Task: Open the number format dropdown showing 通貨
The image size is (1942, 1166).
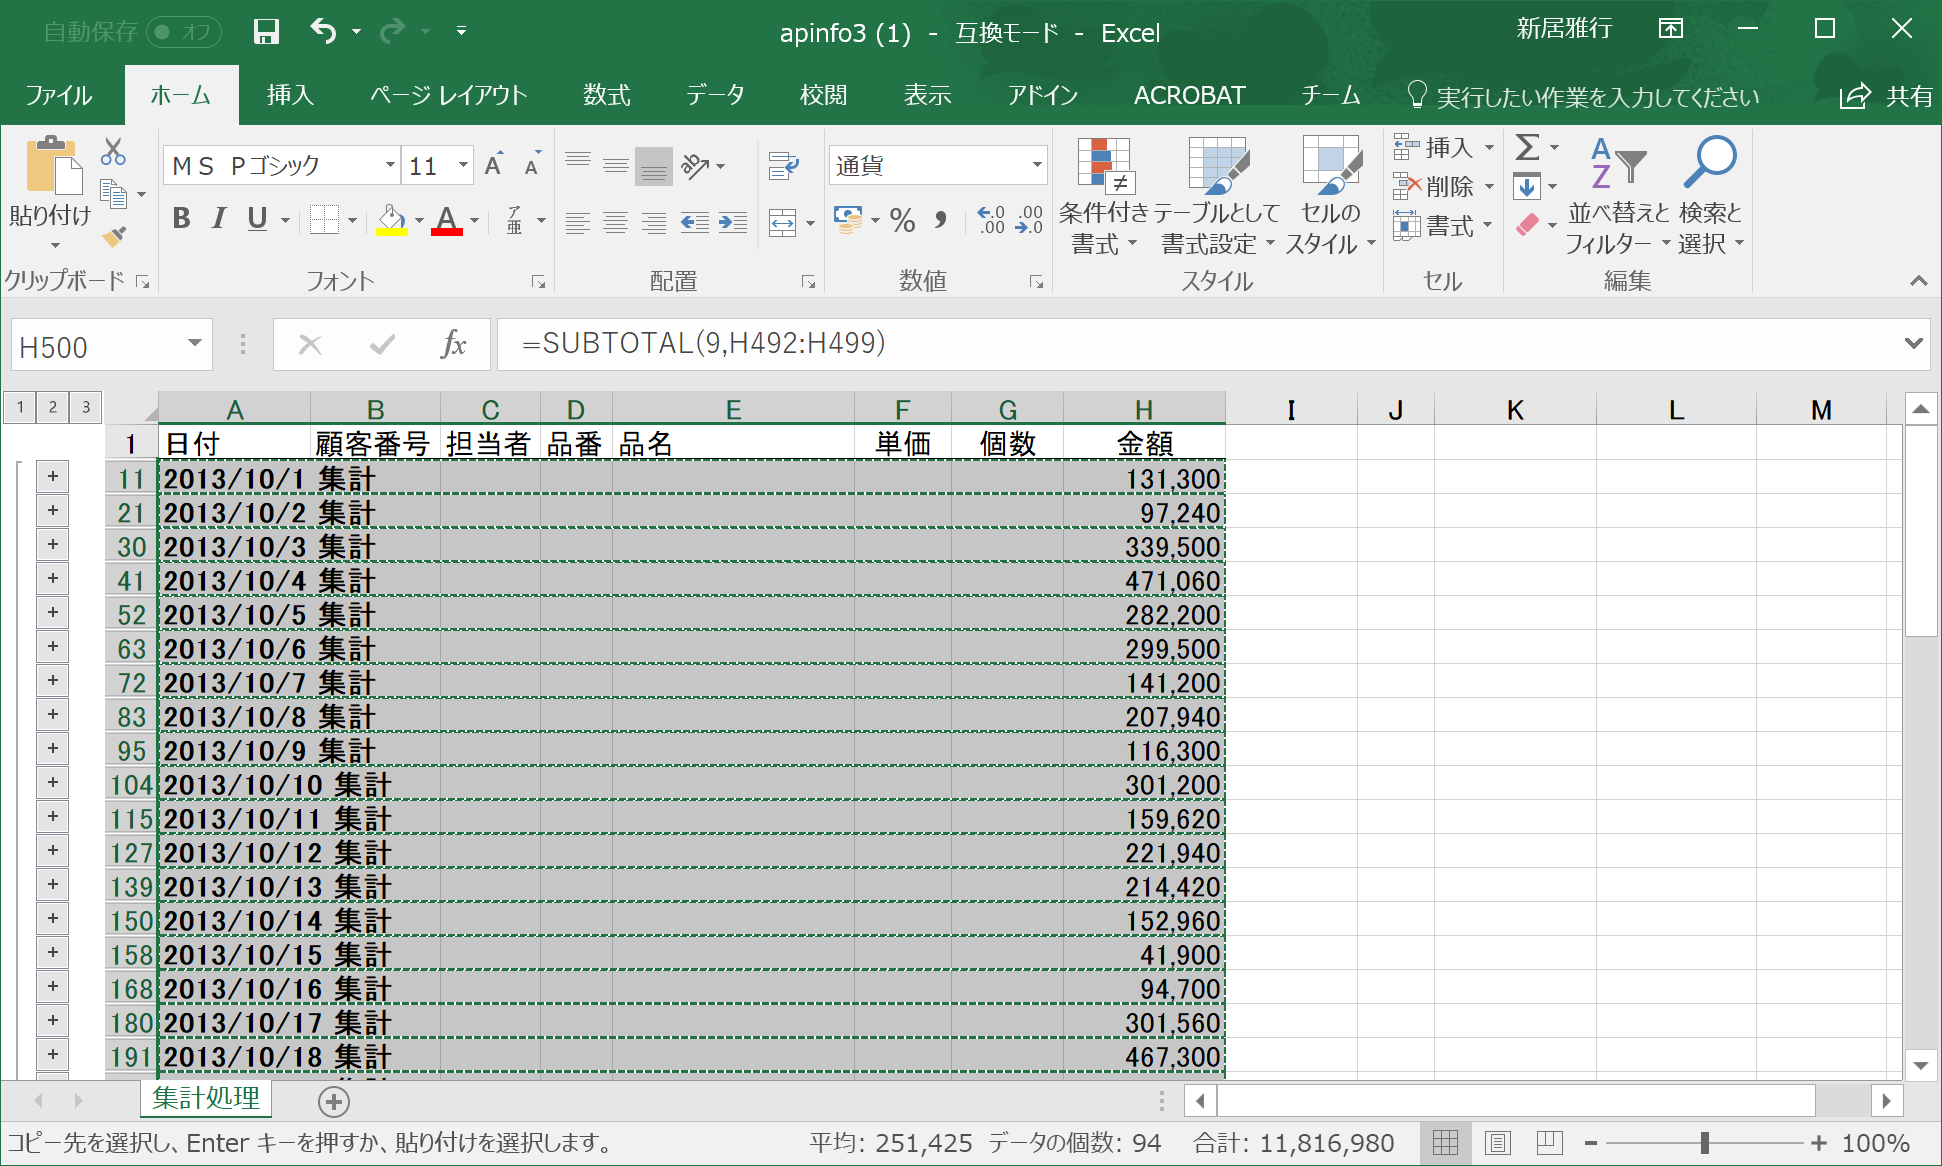Action: (x=1036, y=165)
